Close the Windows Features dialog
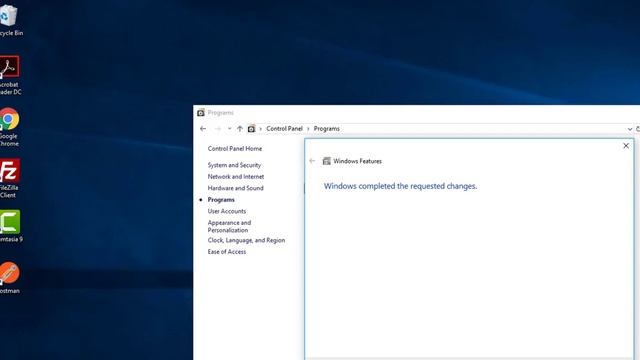 [626, 146]
